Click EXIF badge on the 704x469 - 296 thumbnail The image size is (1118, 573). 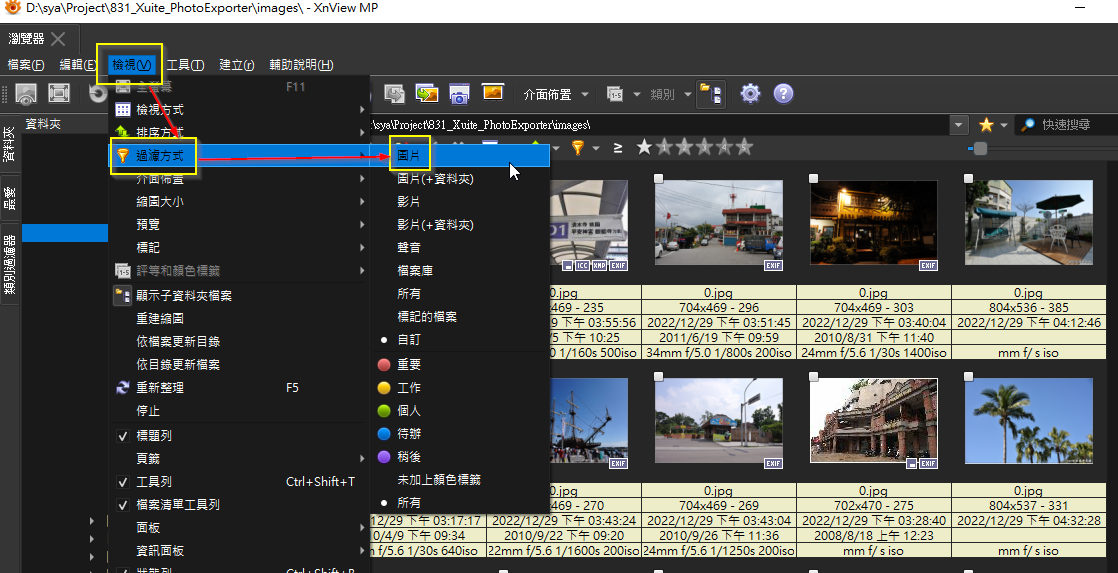coord(773,265)
